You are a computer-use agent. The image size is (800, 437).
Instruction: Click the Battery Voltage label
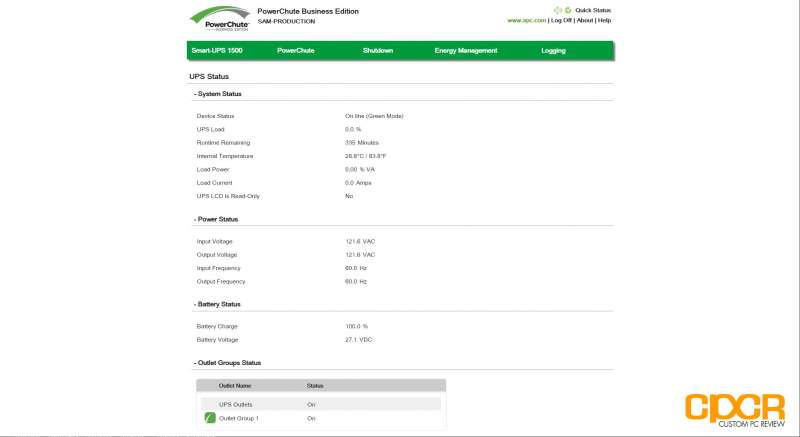pos(217,340)
